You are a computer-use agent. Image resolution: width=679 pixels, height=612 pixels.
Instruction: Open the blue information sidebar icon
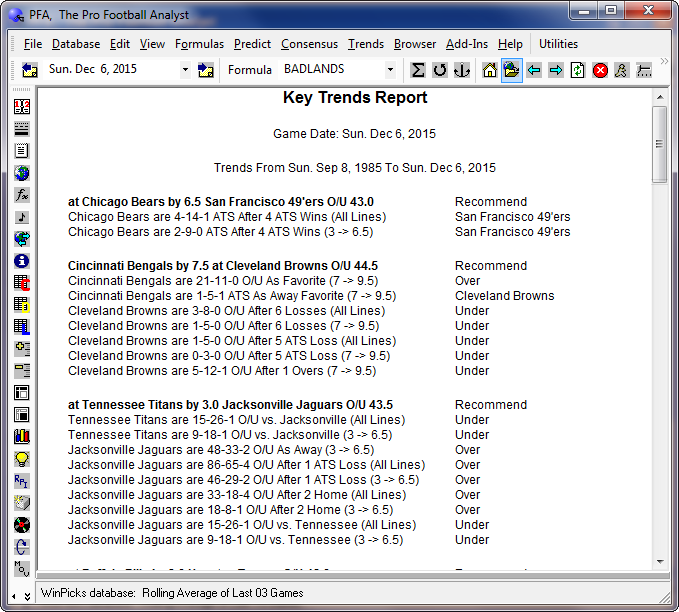(22, 261)
